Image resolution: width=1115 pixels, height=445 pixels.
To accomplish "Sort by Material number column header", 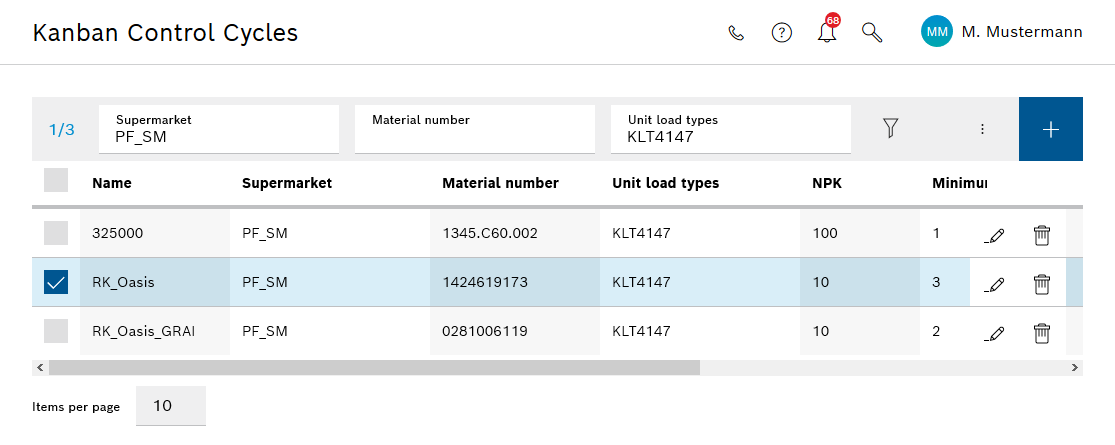I will pyautogui.click(x=501, y=183).
